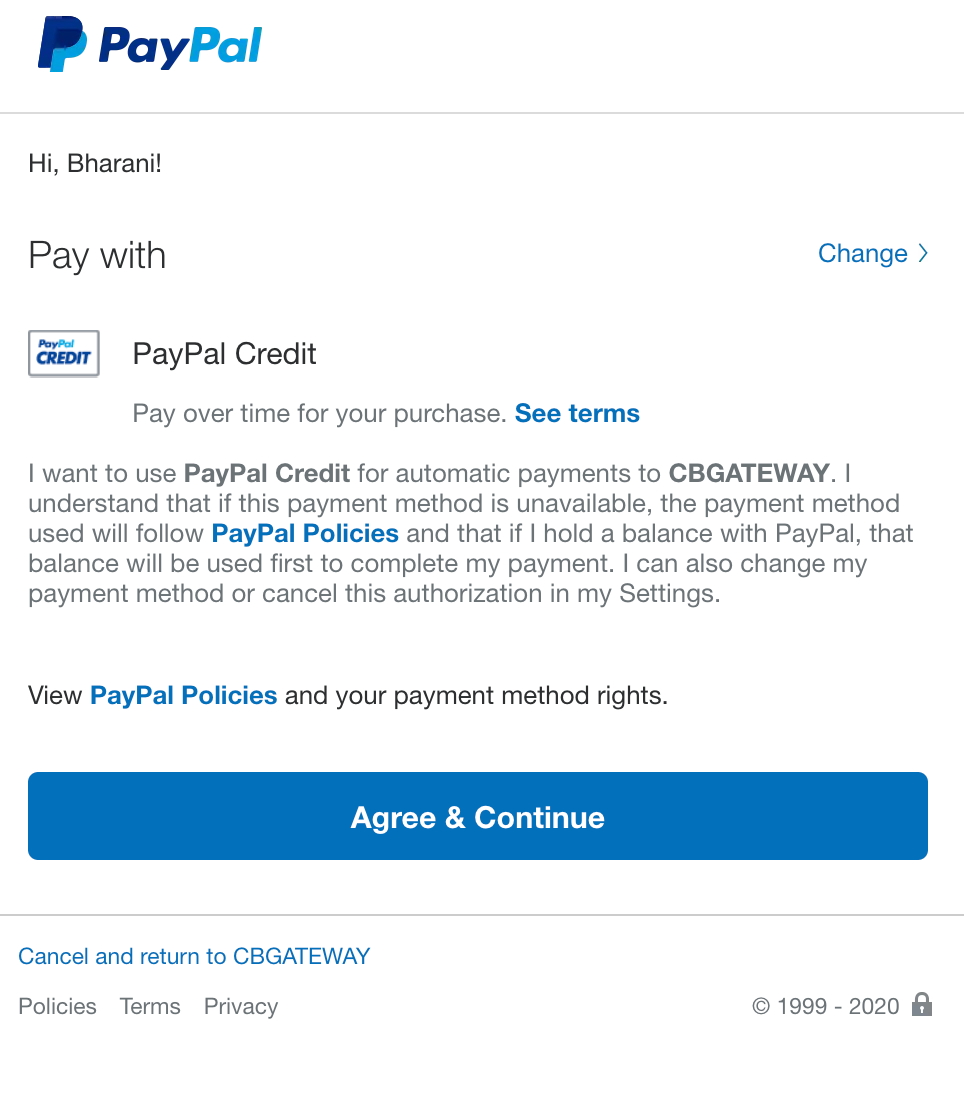This screenshot has width=964, height=1118.
Task: Open PayPal Policies link in authorization paragraph
Action: (305, 533)
